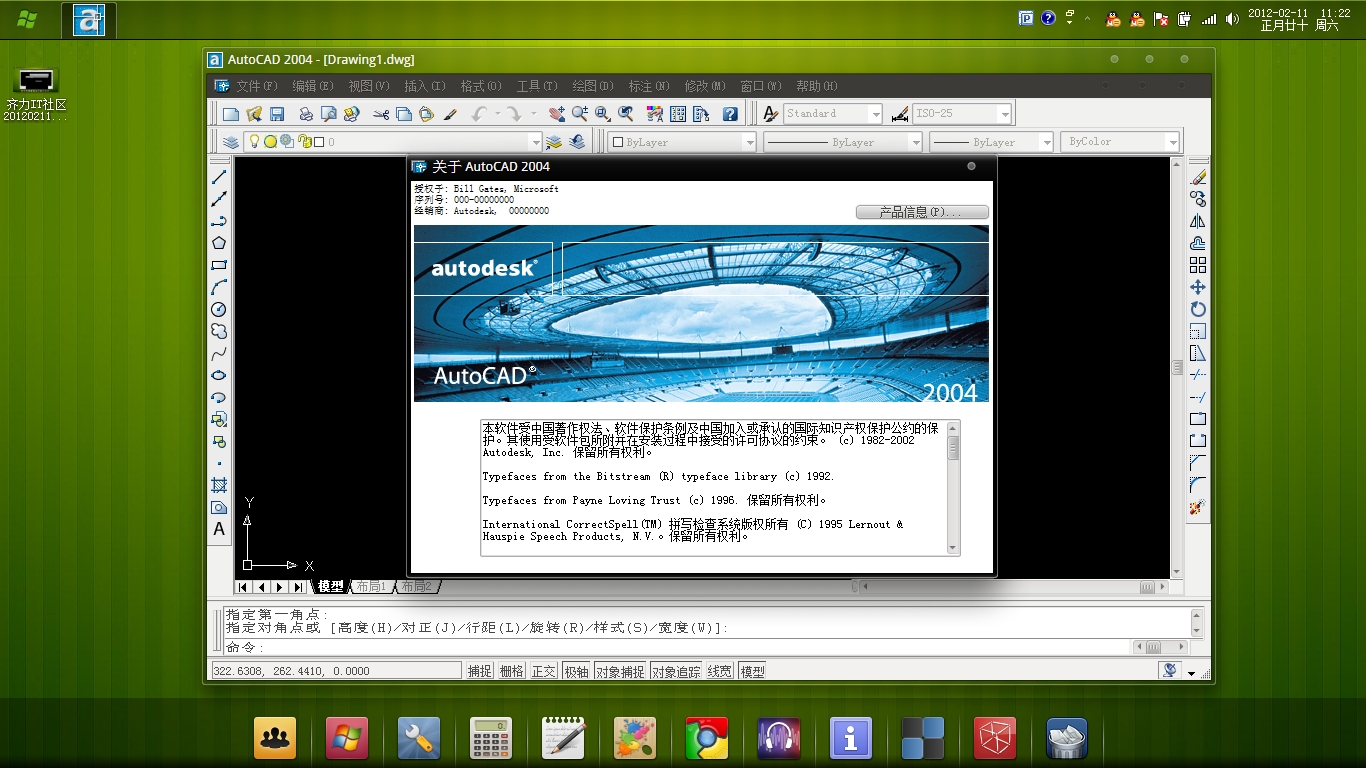Toggle the layer on/off lightbulb icon
The height and width of the screenshot is (768, 1366).
click(x=254, y=142)
